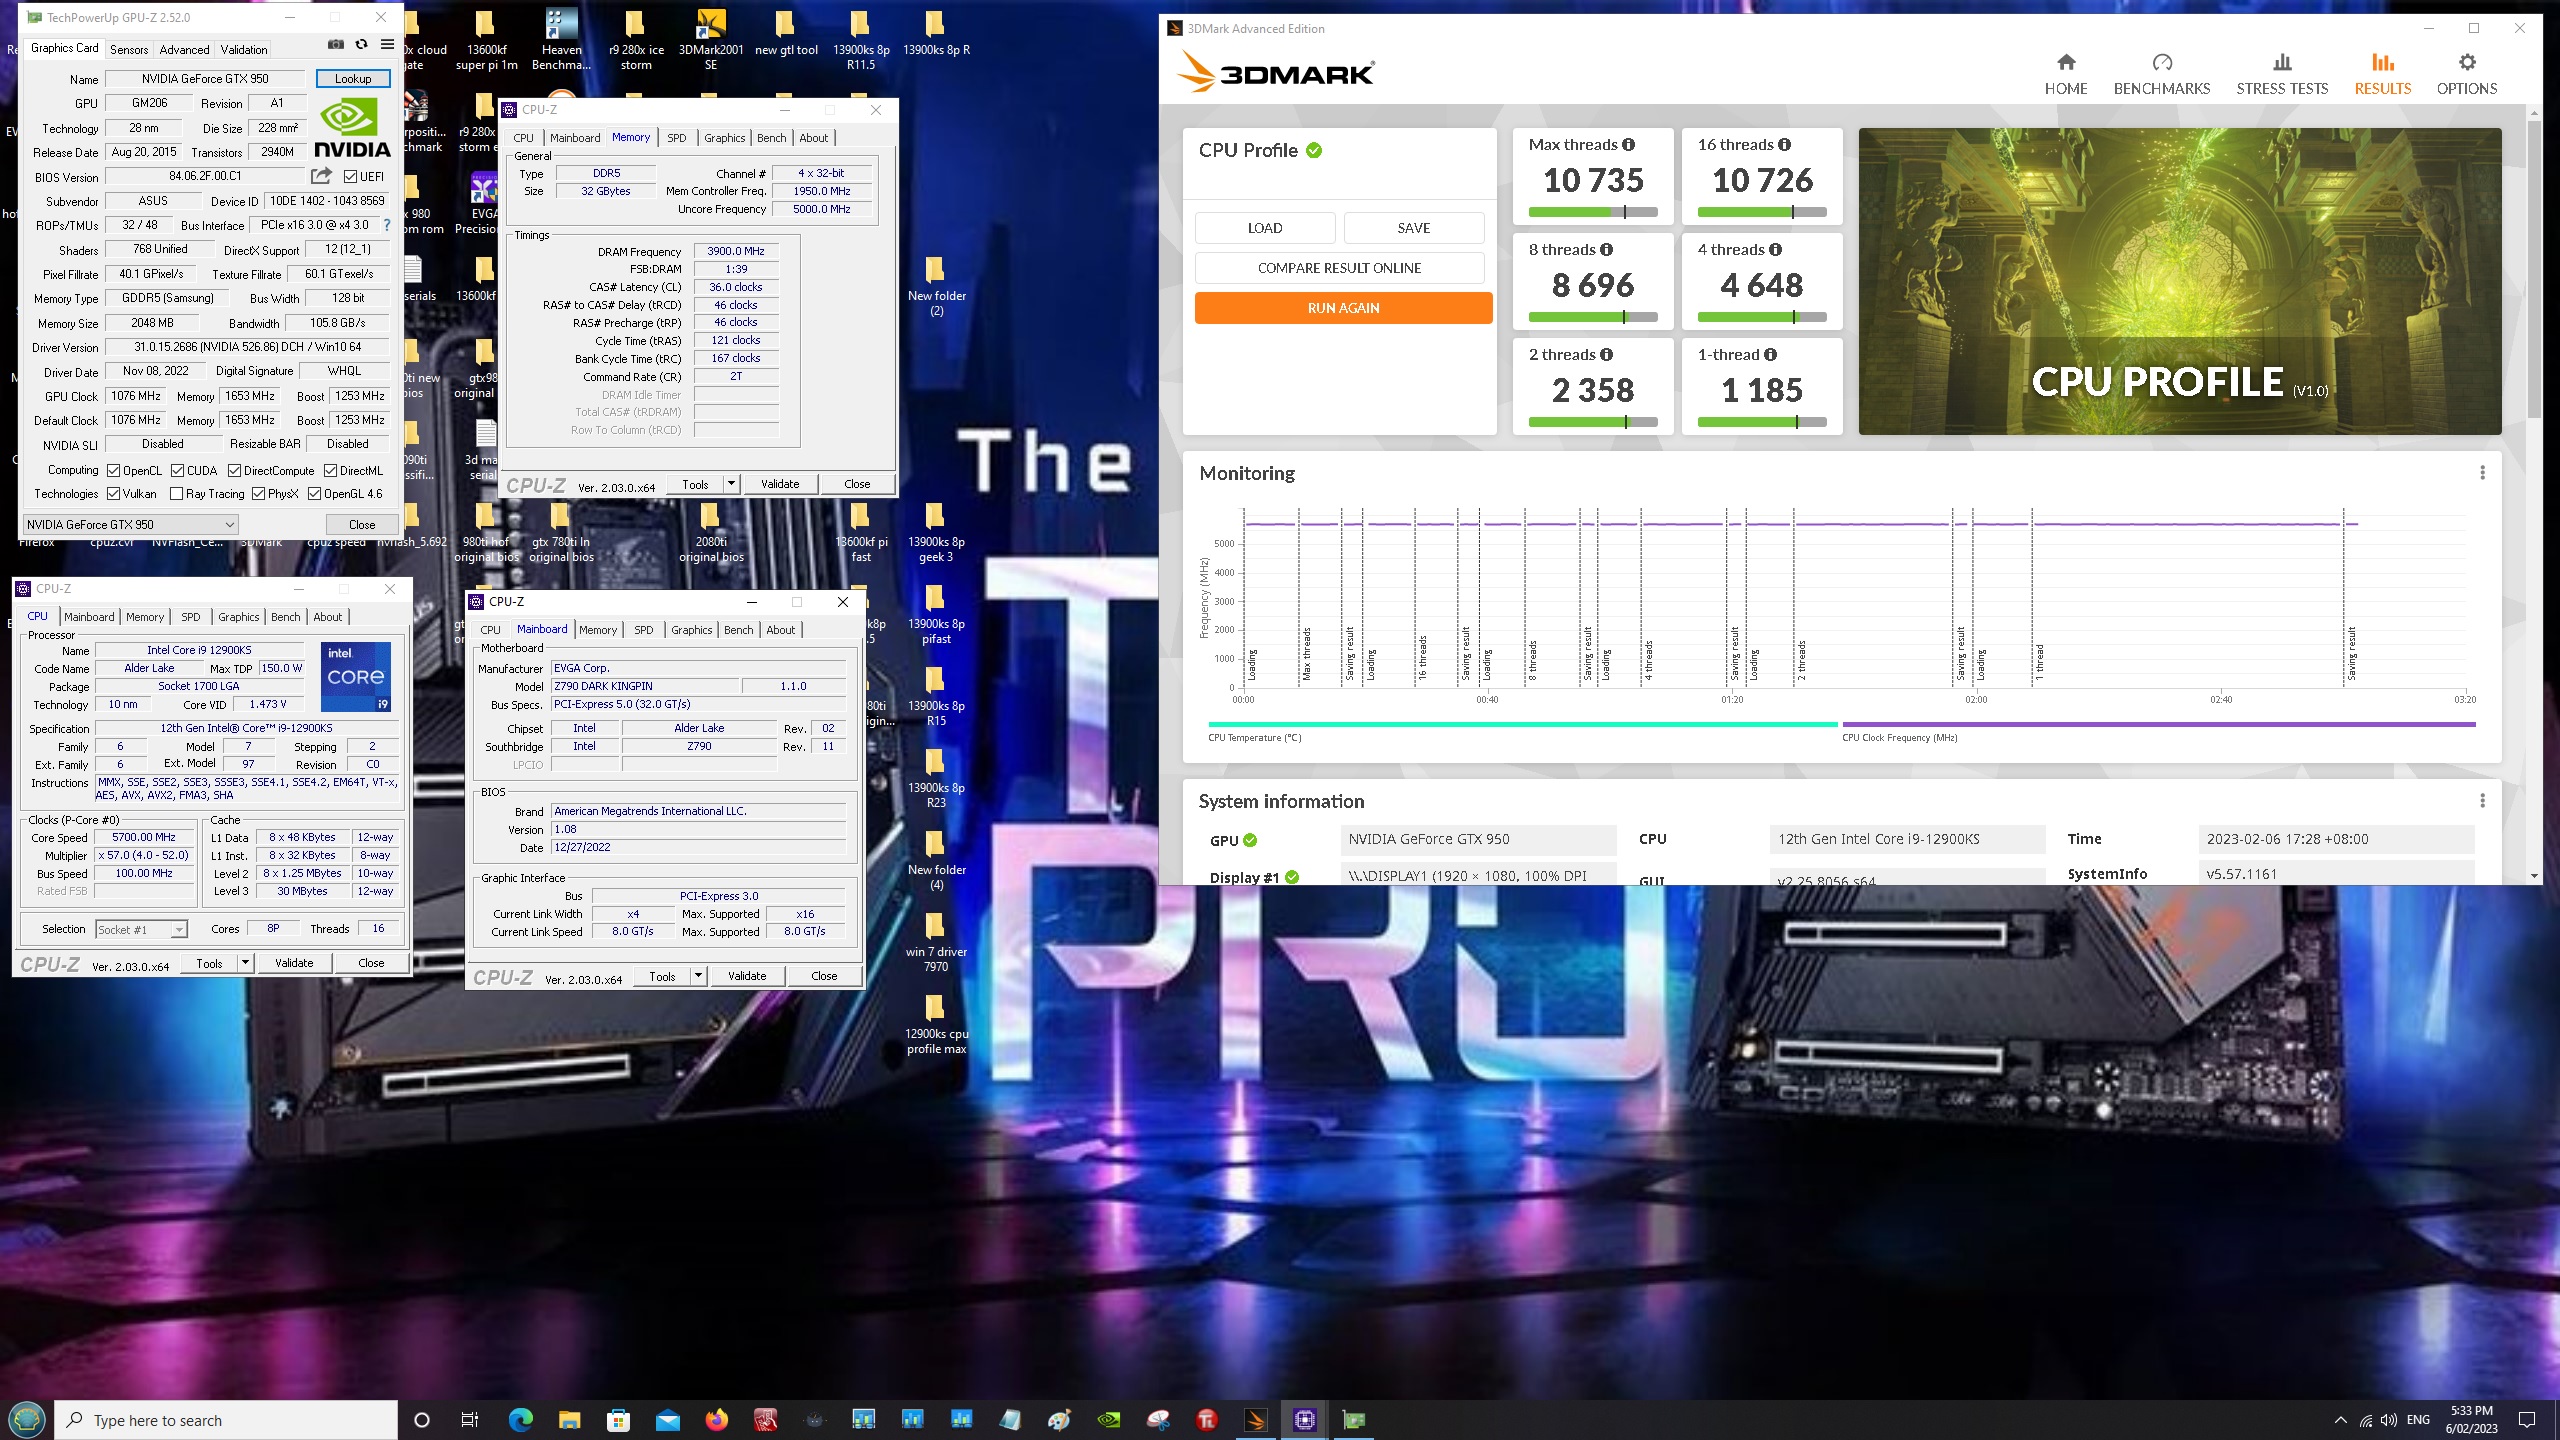Switch to the Sensors tab in GPU-Z
This screenshot has width=2560, height=1440.
pyautogui.click(x=129, y=49)
